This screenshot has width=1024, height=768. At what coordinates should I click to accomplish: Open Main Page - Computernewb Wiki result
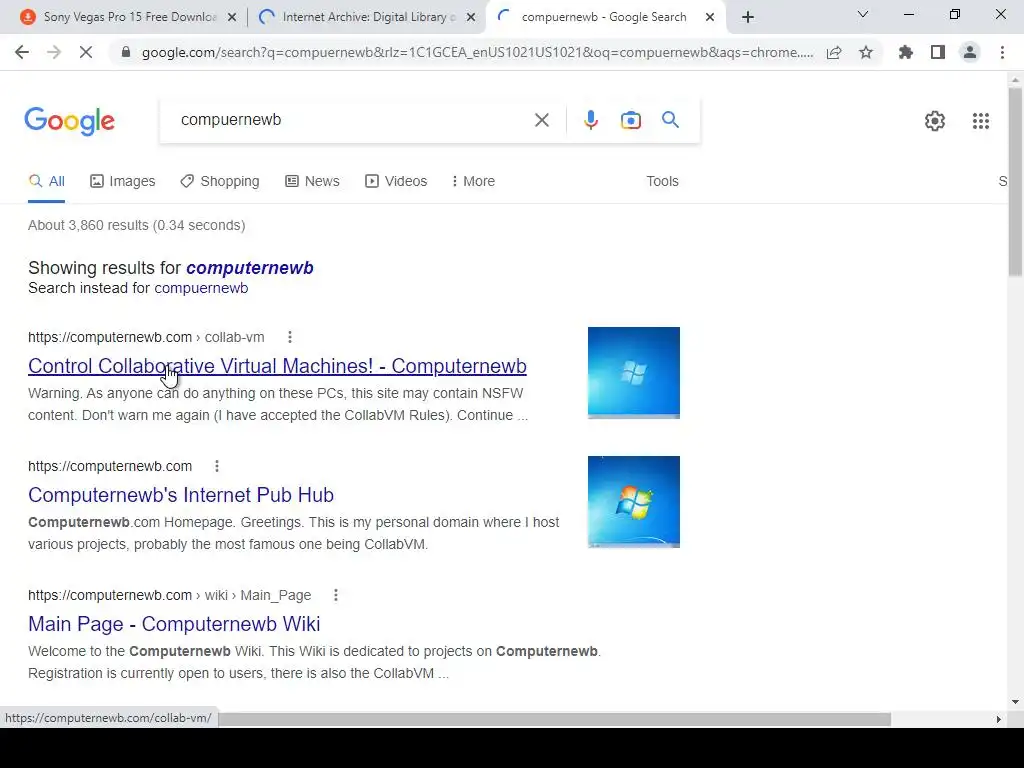tap(174, 624)
